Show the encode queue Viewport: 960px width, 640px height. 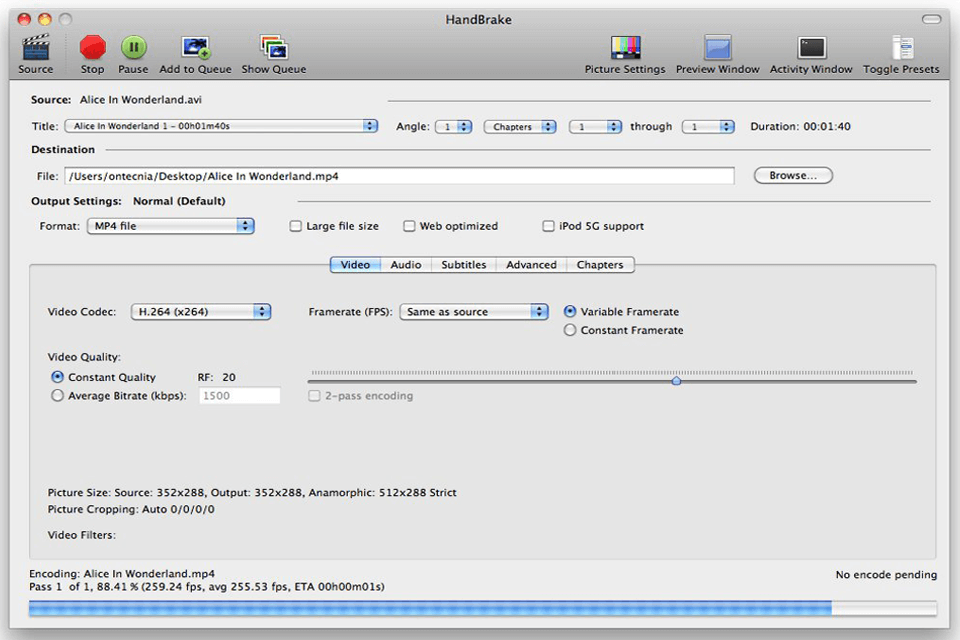coord(272,47)
